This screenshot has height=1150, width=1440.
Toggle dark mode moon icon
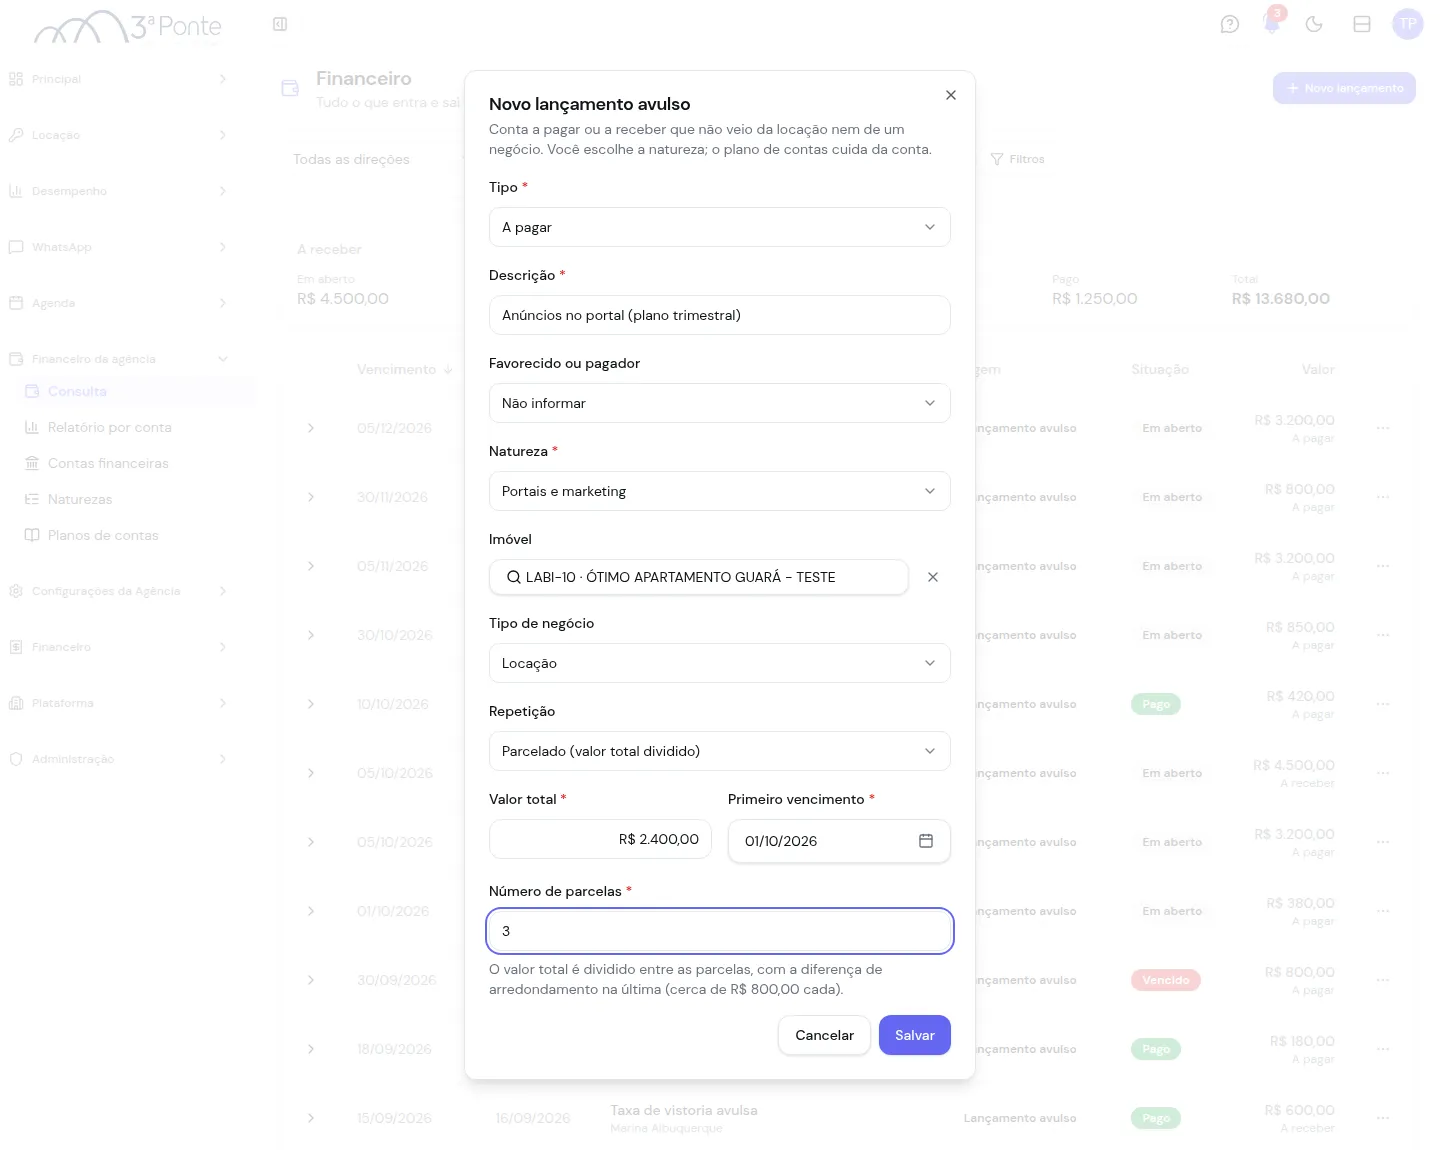(1314, 24)
